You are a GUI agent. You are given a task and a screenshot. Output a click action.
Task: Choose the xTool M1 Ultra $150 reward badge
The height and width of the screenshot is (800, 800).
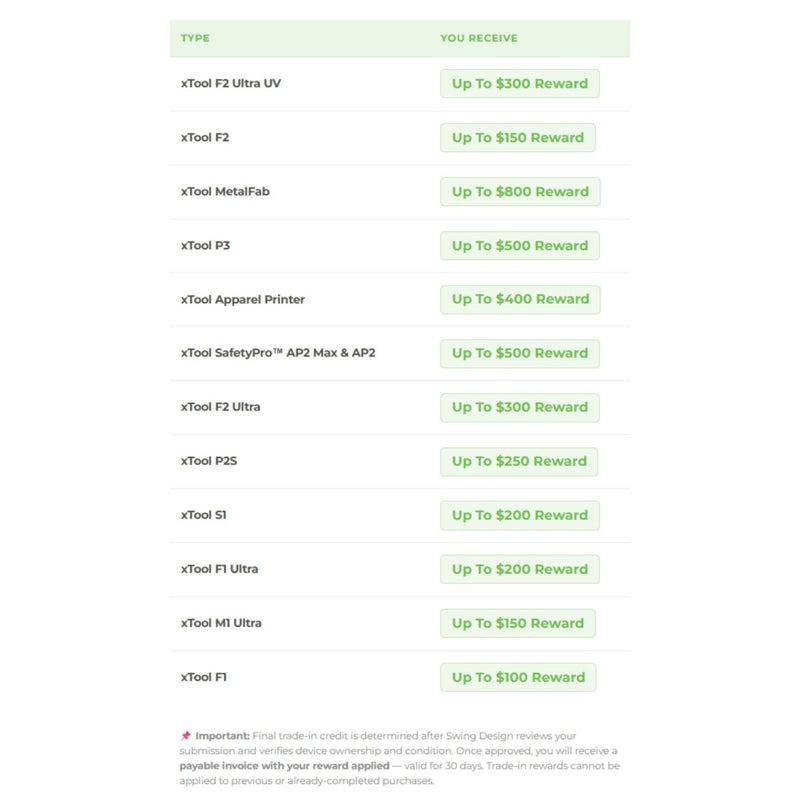(x=517, y=623)
